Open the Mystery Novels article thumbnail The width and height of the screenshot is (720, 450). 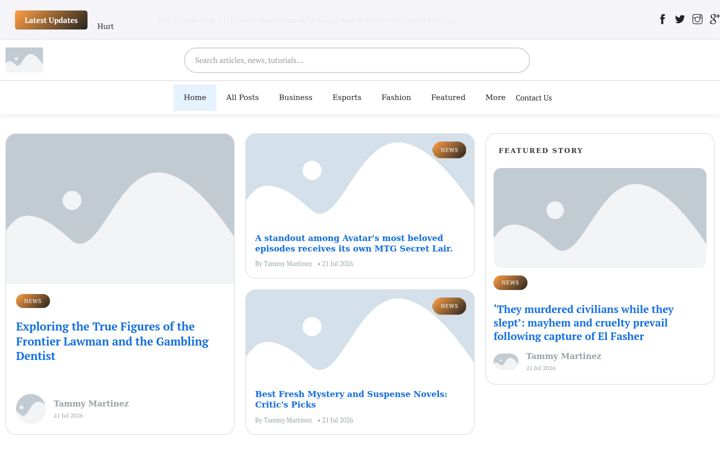(x=360, y=335)
